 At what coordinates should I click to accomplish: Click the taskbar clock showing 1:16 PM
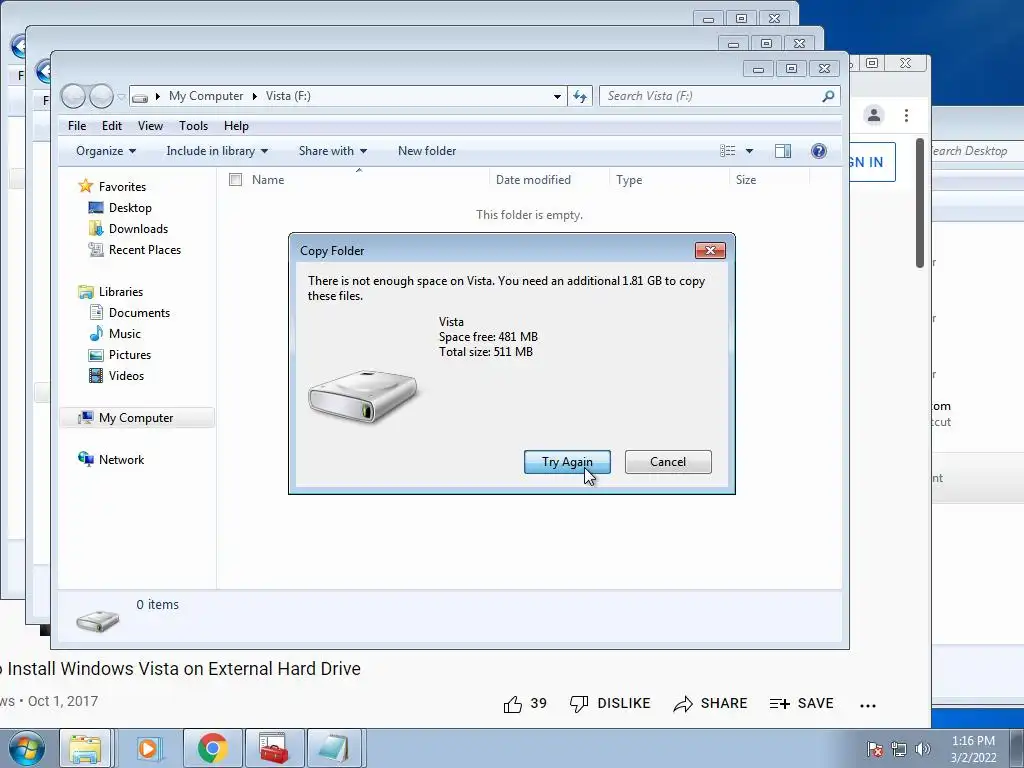[973, 749]
